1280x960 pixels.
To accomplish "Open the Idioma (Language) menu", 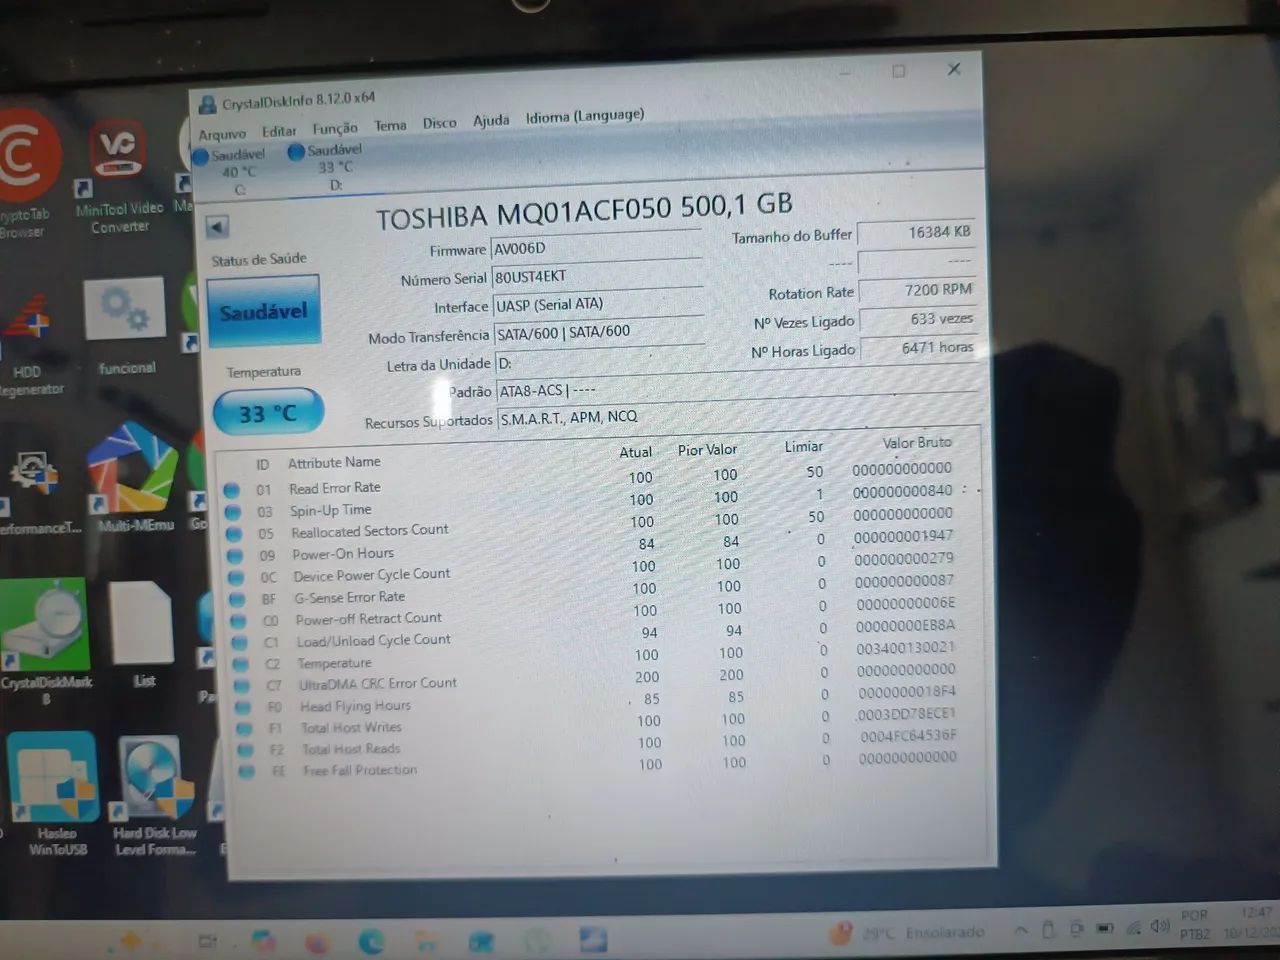I will (584, 116).
